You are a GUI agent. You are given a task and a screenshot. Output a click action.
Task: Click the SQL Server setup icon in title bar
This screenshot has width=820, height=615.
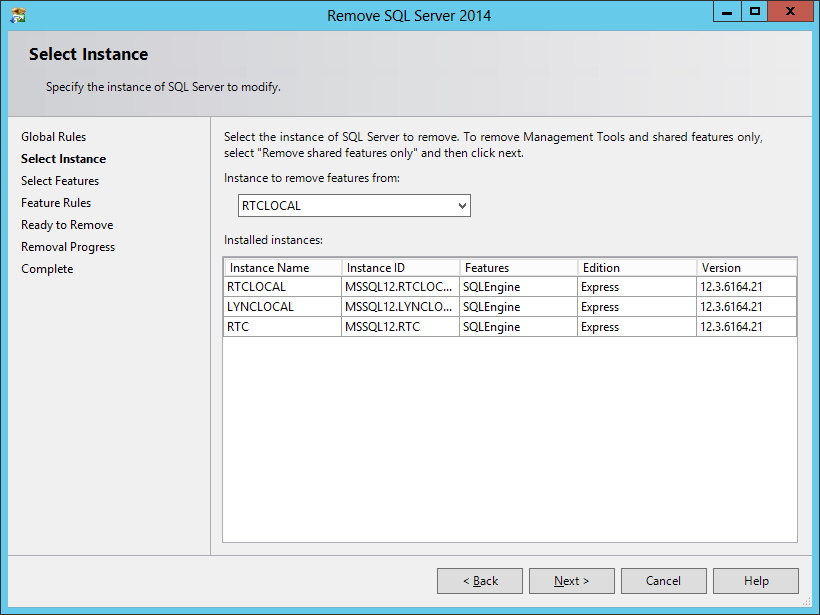click(18, 16)
